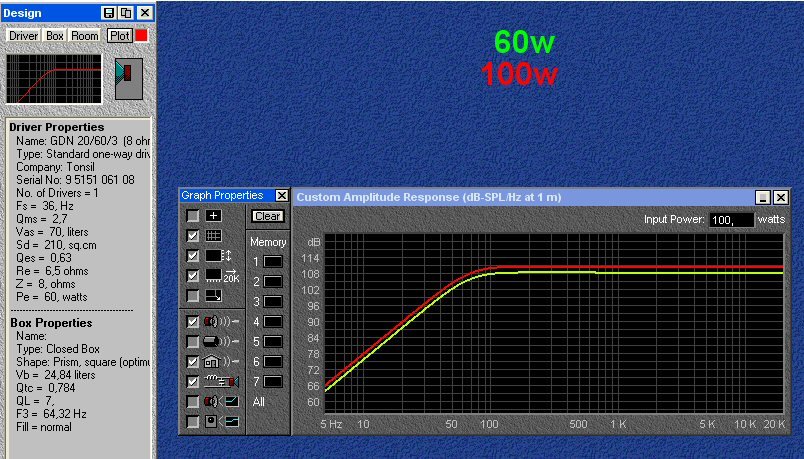This screenshot has width=804, height=459.
Task: Close the Custom Amplitude Response window
Action: [x=780, y=197]
